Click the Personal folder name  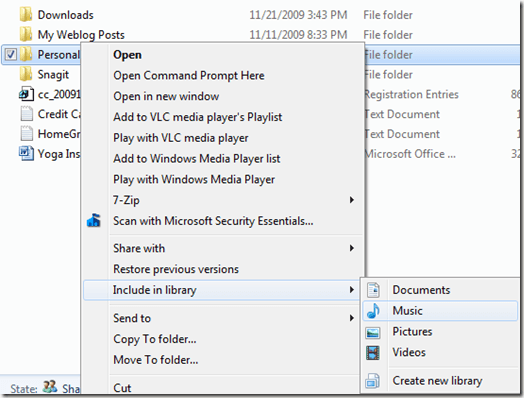59,54
